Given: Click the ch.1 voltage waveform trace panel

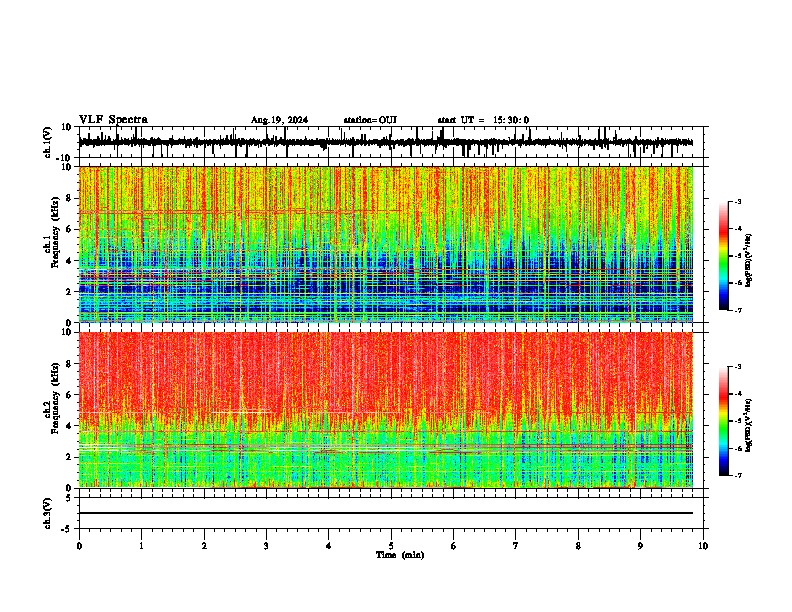Looking at the screenshot, I should [391, 142].
